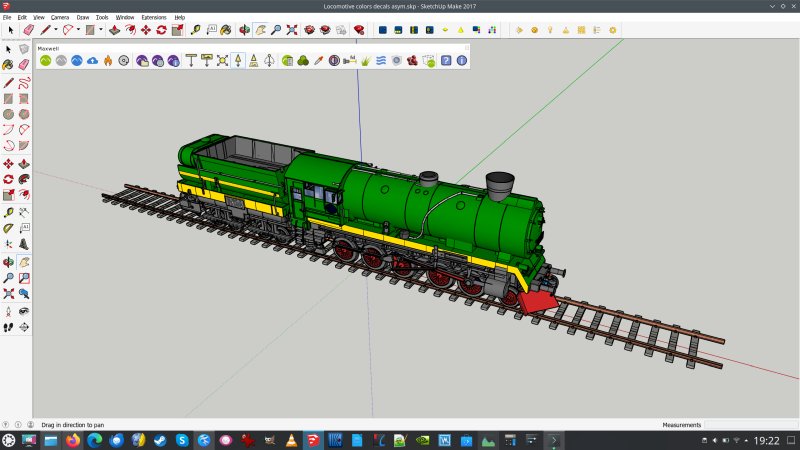Screen dimensions: 800x450
Task: Click the taskbar clock showing 19:22
Action: click(766, 440)
